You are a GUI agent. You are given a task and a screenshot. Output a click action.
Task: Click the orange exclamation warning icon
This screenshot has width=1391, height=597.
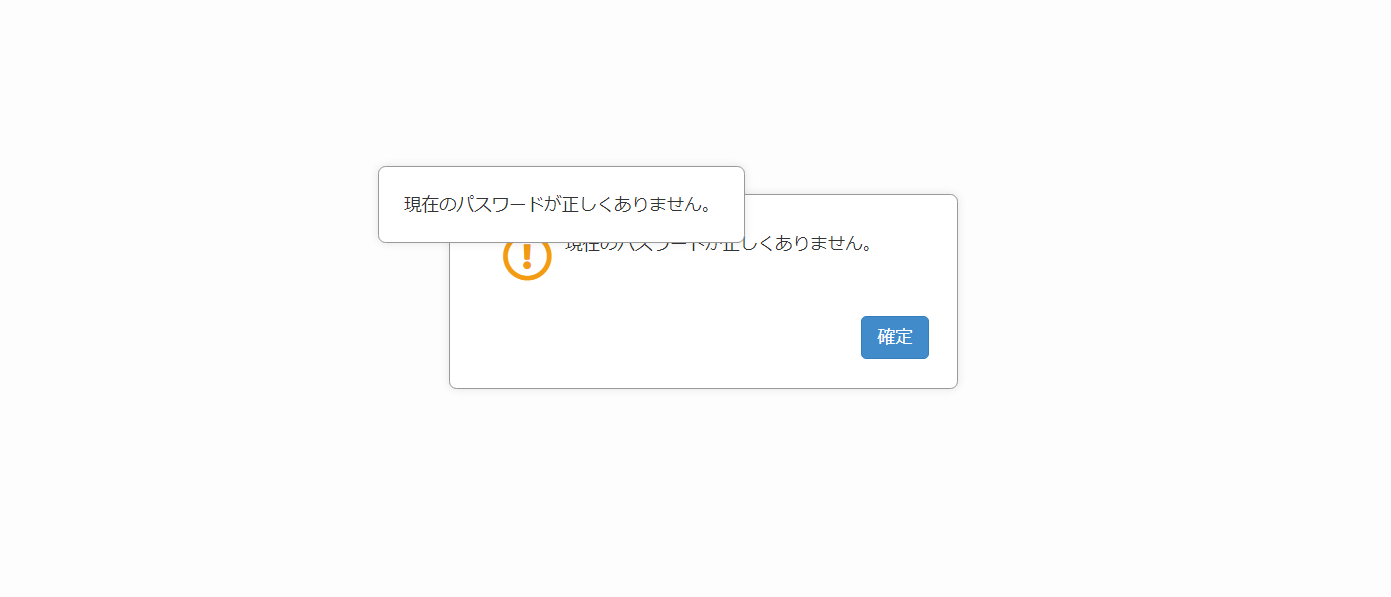[x=527, y=259]
